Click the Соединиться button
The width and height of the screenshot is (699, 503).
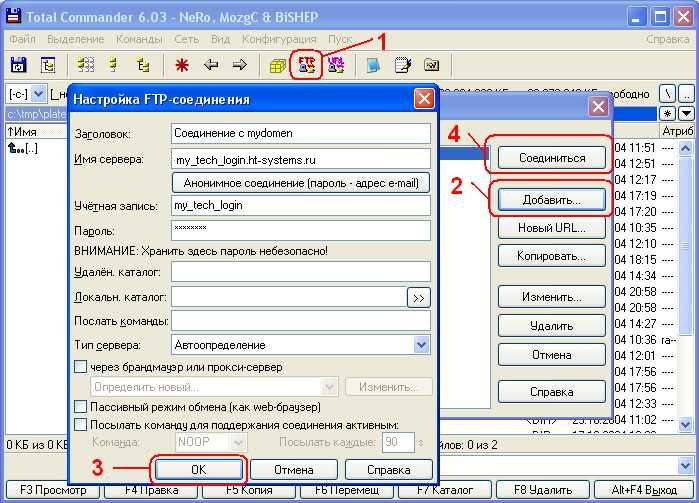[550, 157]
